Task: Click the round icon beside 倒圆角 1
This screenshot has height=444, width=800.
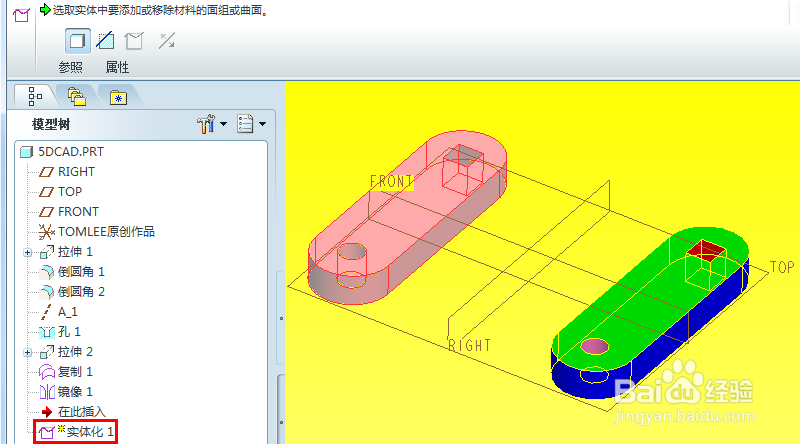Action: pos(47,272)
